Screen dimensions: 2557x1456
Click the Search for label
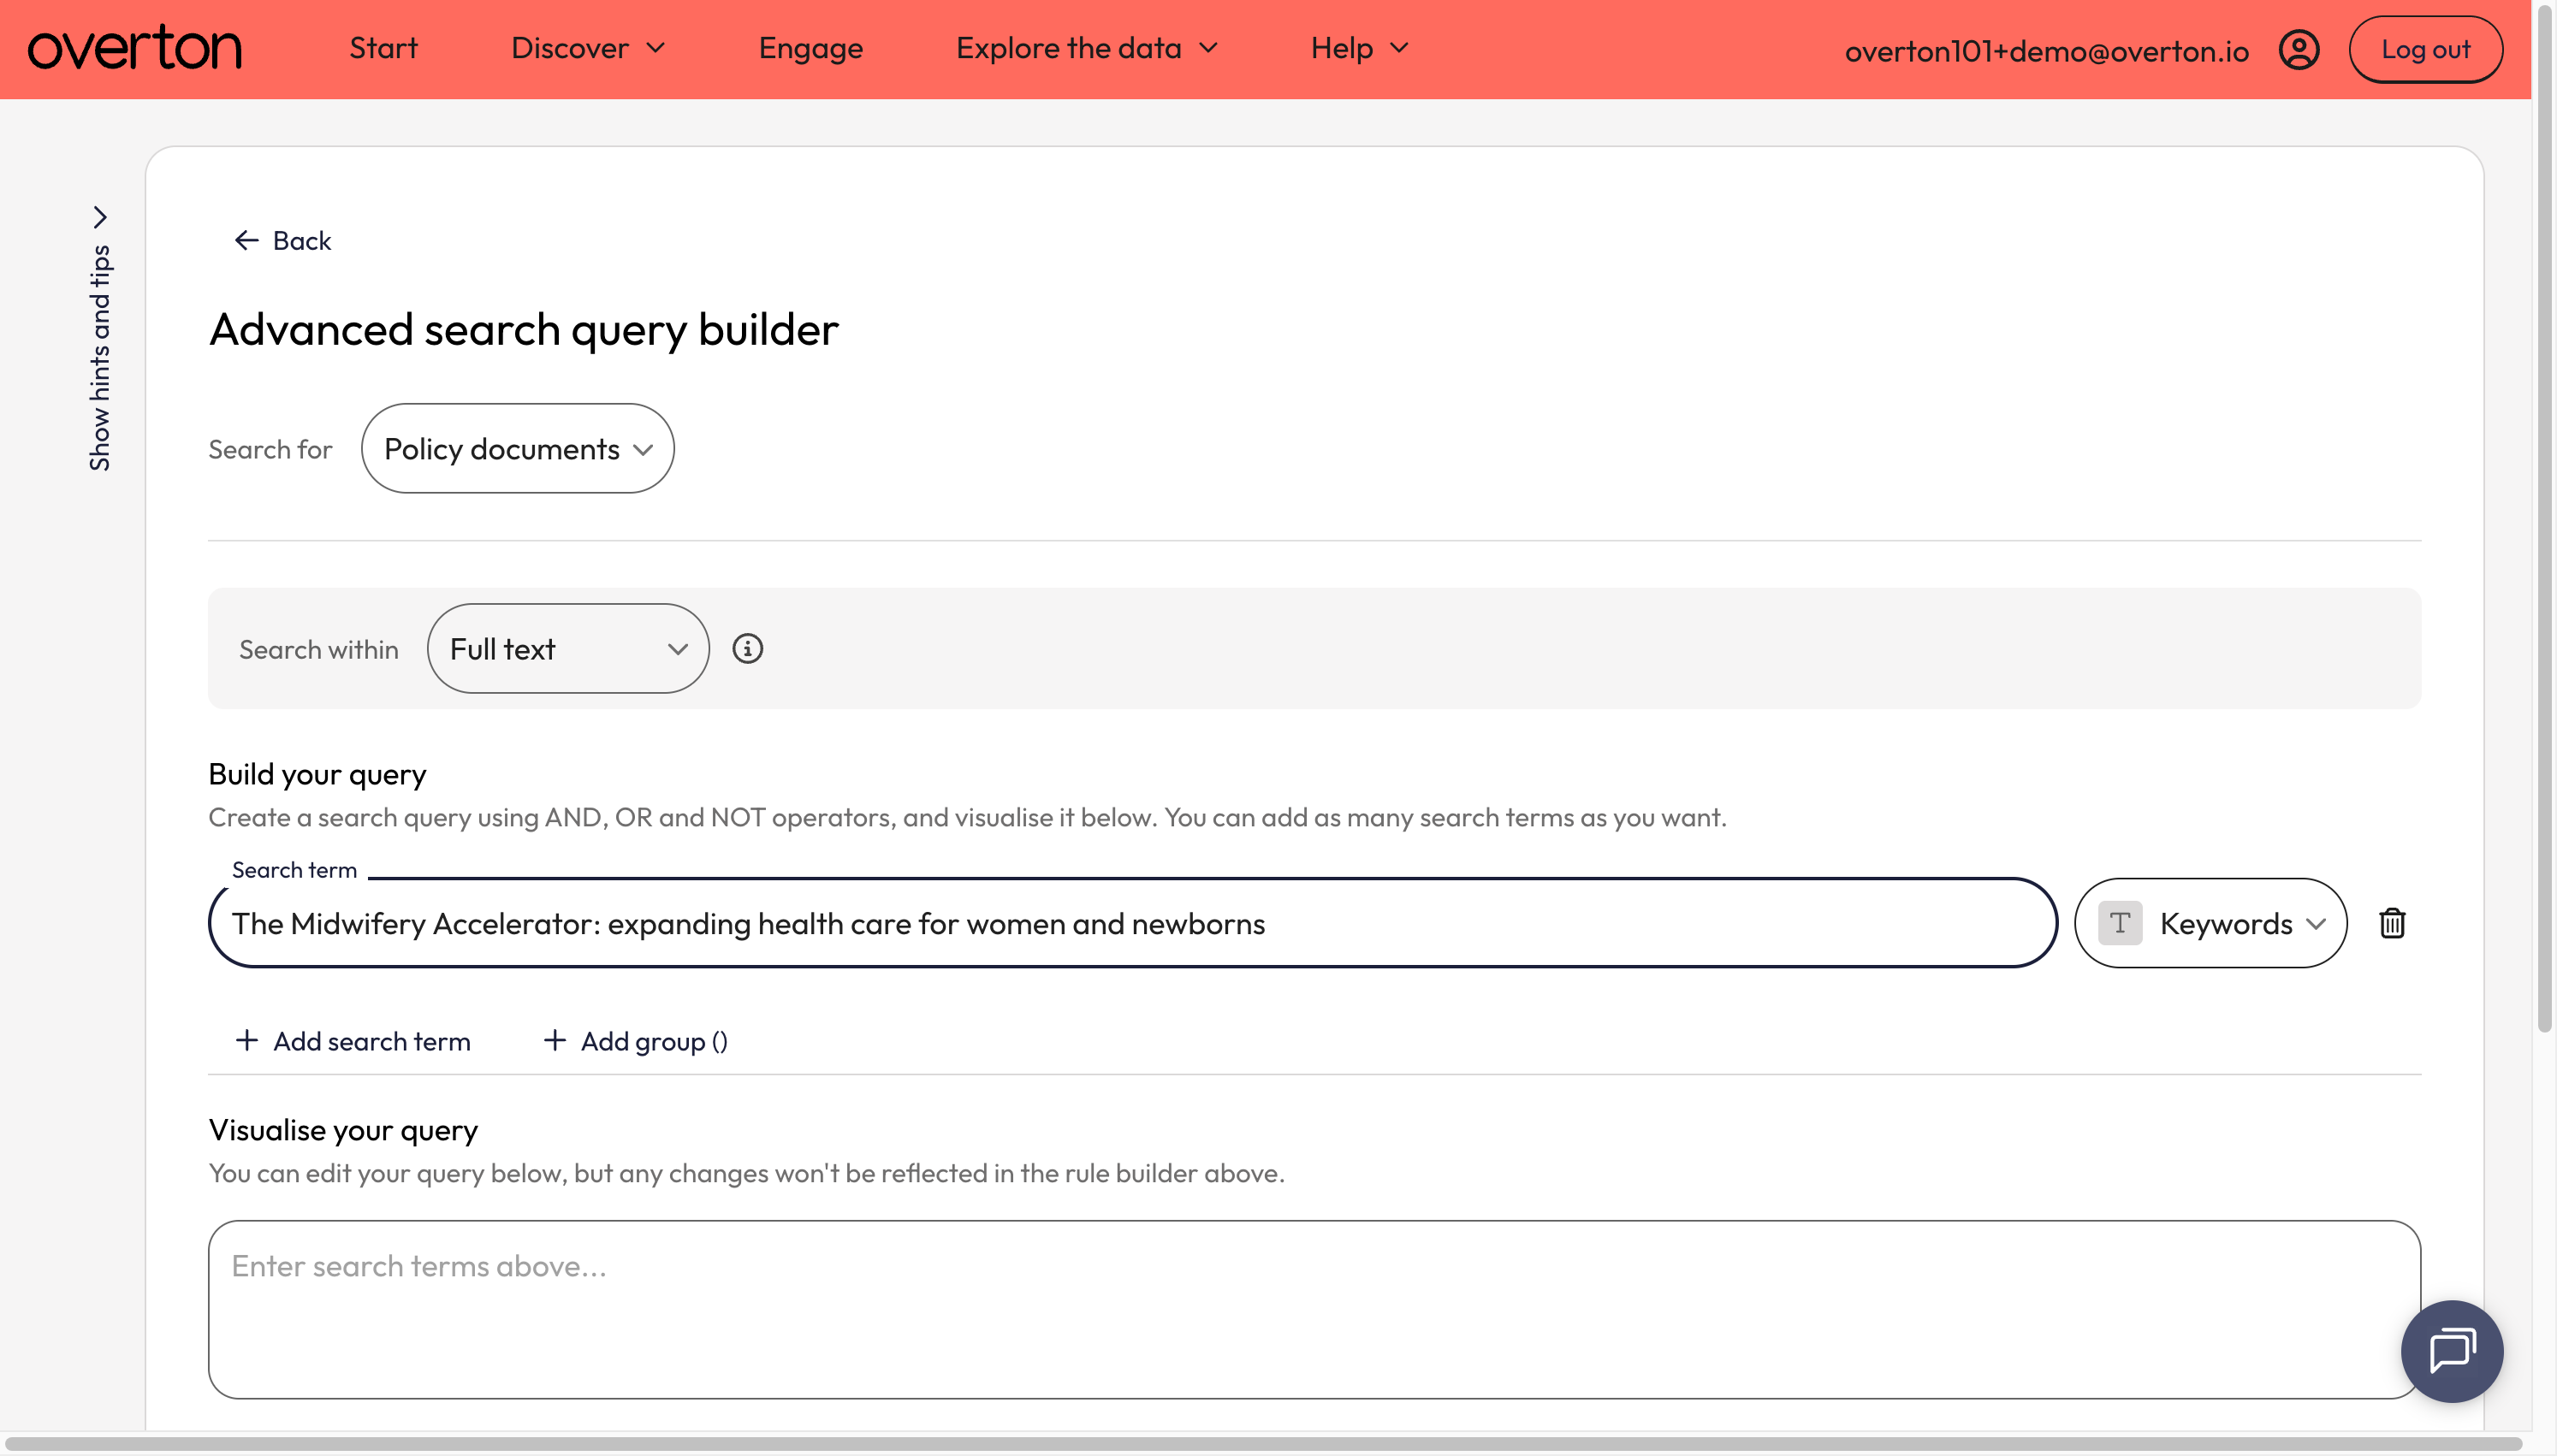click(x=270, y=449)
